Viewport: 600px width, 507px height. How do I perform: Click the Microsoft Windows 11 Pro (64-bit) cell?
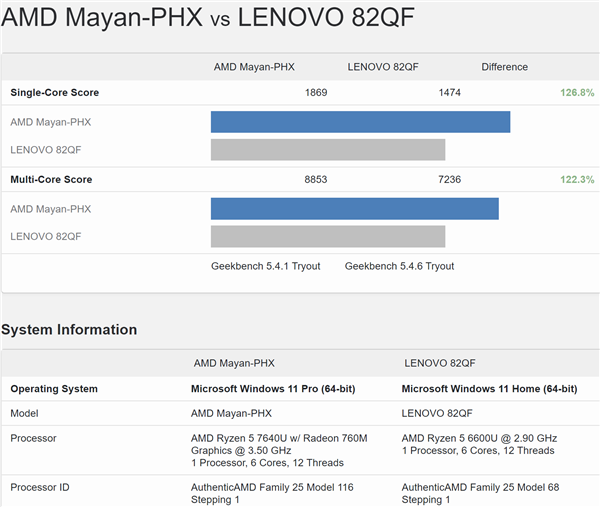(x=273, y=389)
